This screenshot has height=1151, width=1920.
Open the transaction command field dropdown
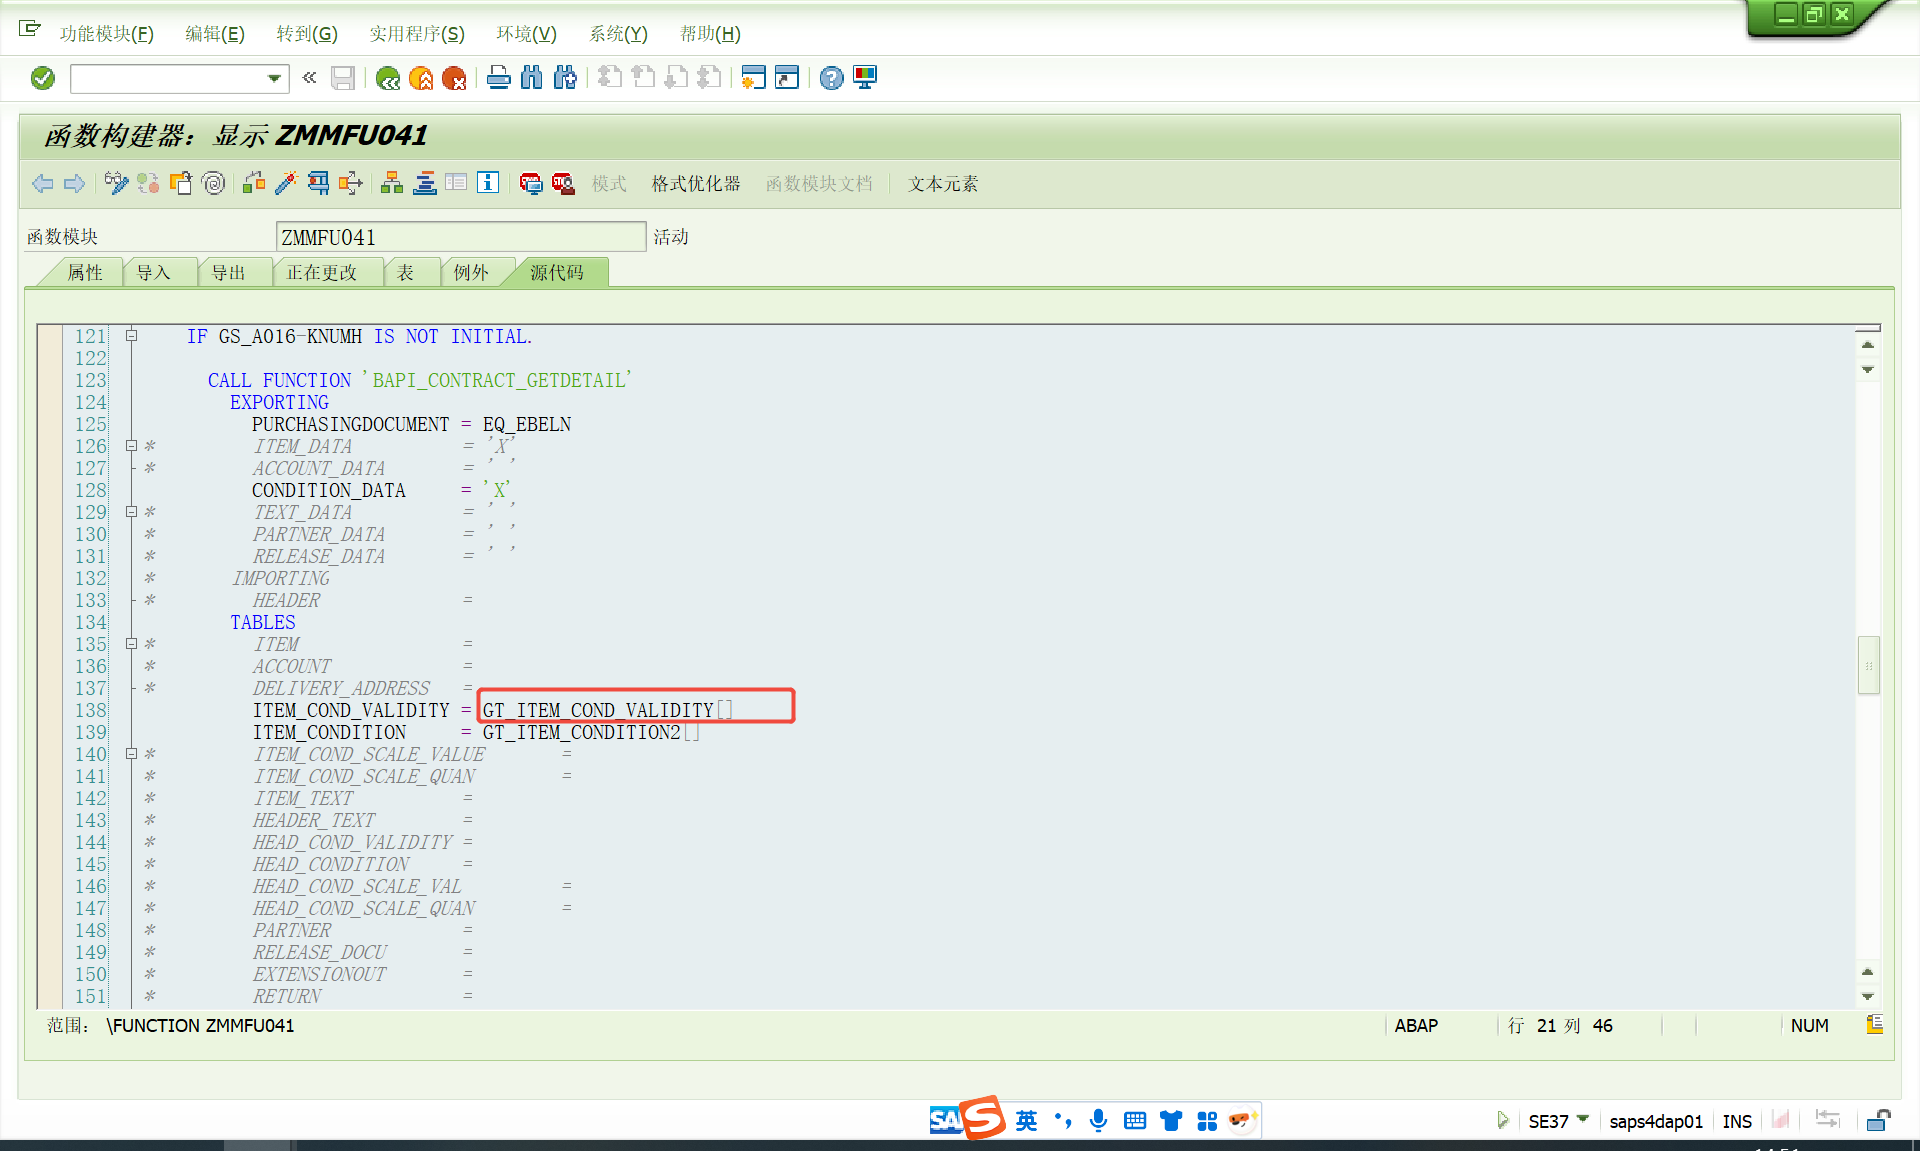(274, 78)
